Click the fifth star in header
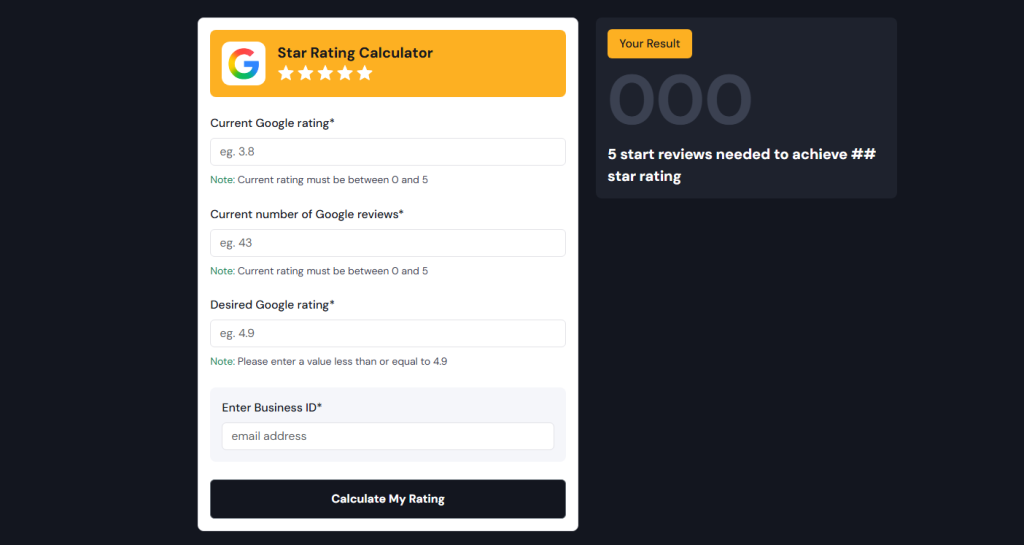Screen dimensions: 1024x545 (364, 73)
